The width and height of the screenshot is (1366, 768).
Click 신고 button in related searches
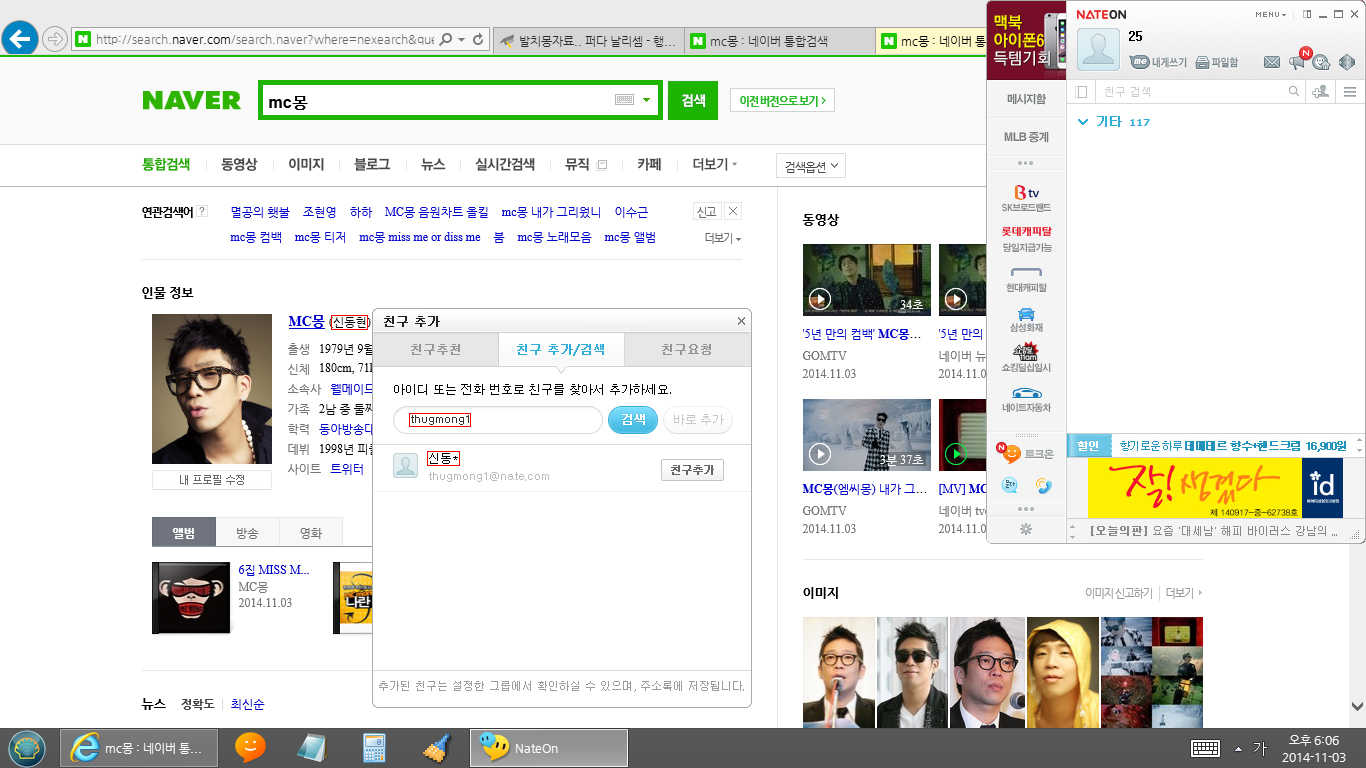click(707, 211)
